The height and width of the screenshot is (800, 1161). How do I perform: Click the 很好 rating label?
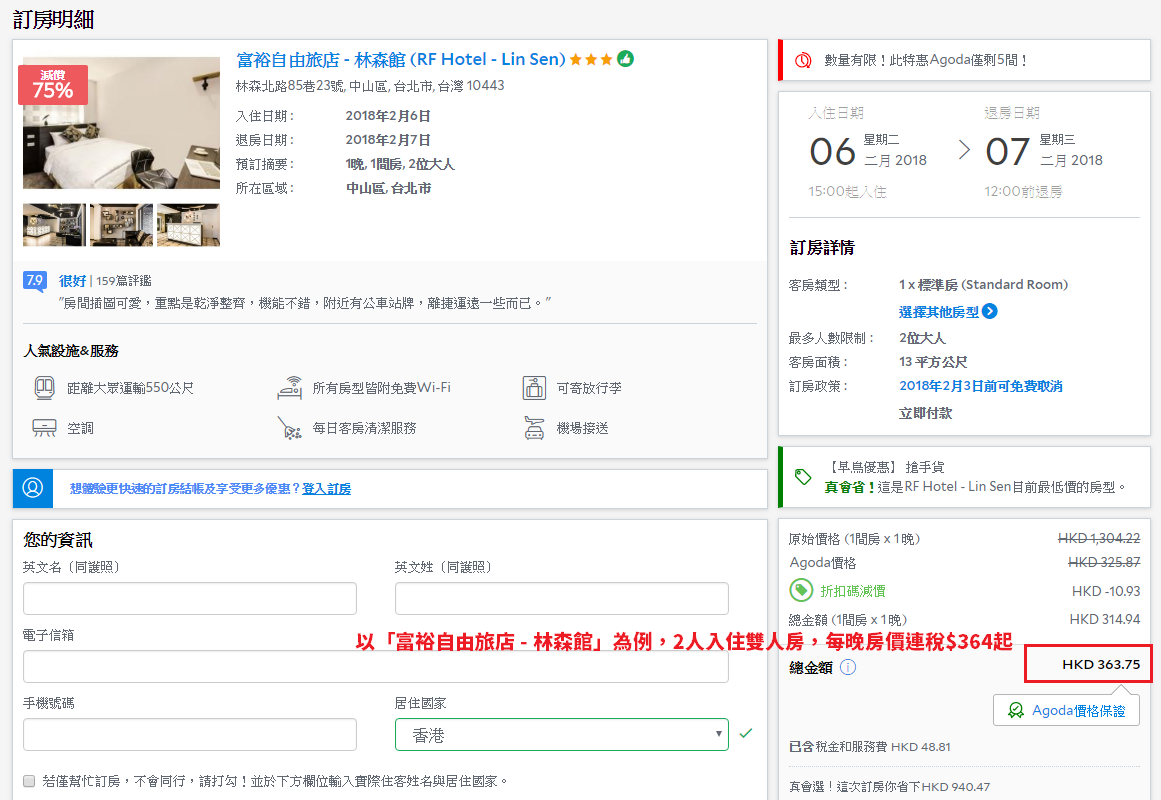click(x=73, y=281)
